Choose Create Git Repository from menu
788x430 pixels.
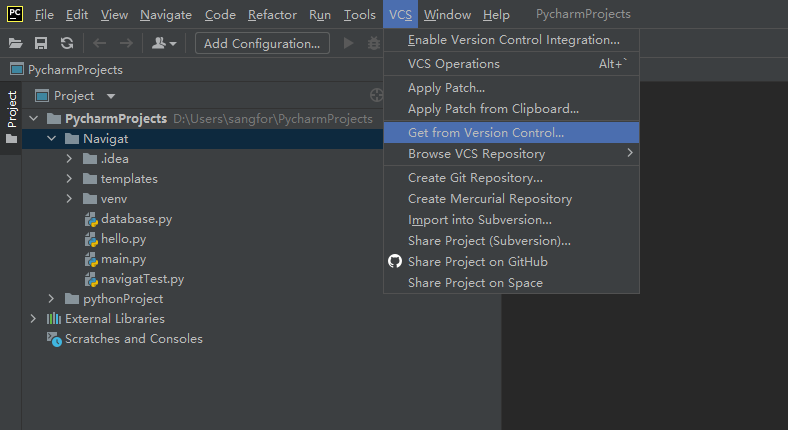pyautogui.click(x=475, y=178)
